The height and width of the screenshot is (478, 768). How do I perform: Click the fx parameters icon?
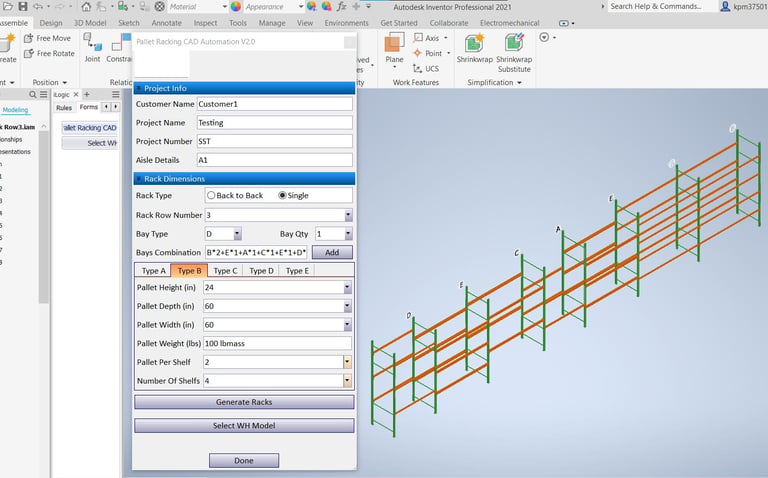click(341, 7)
